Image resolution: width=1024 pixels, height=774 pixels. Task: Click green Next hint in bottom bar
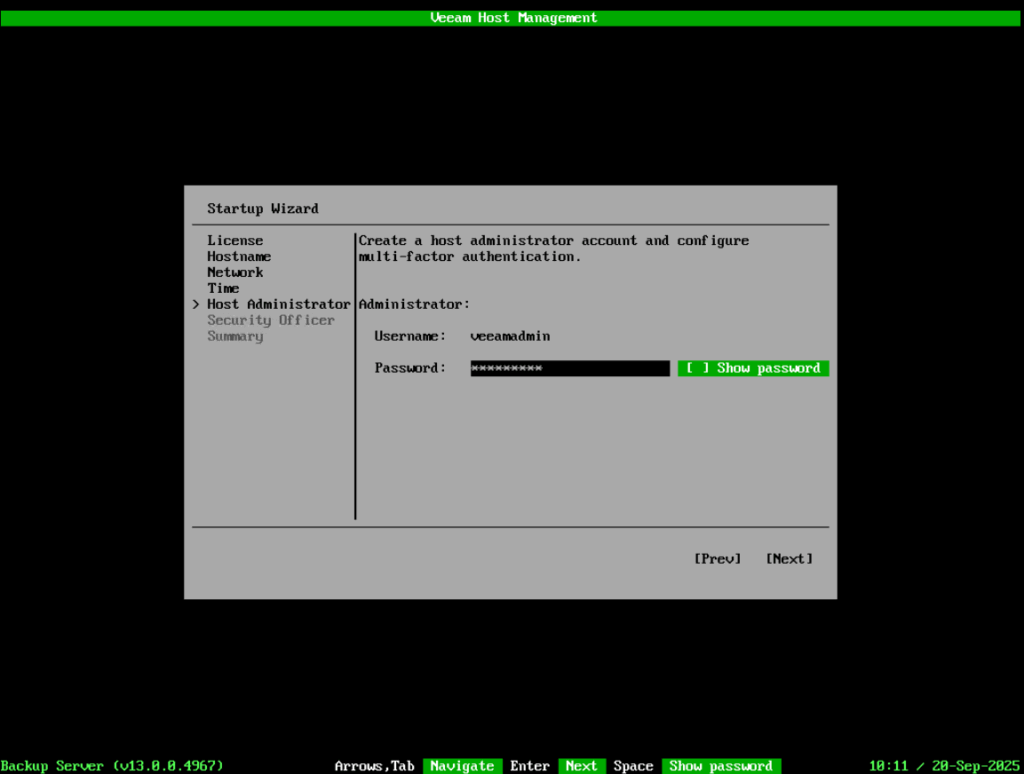point(581,766)
